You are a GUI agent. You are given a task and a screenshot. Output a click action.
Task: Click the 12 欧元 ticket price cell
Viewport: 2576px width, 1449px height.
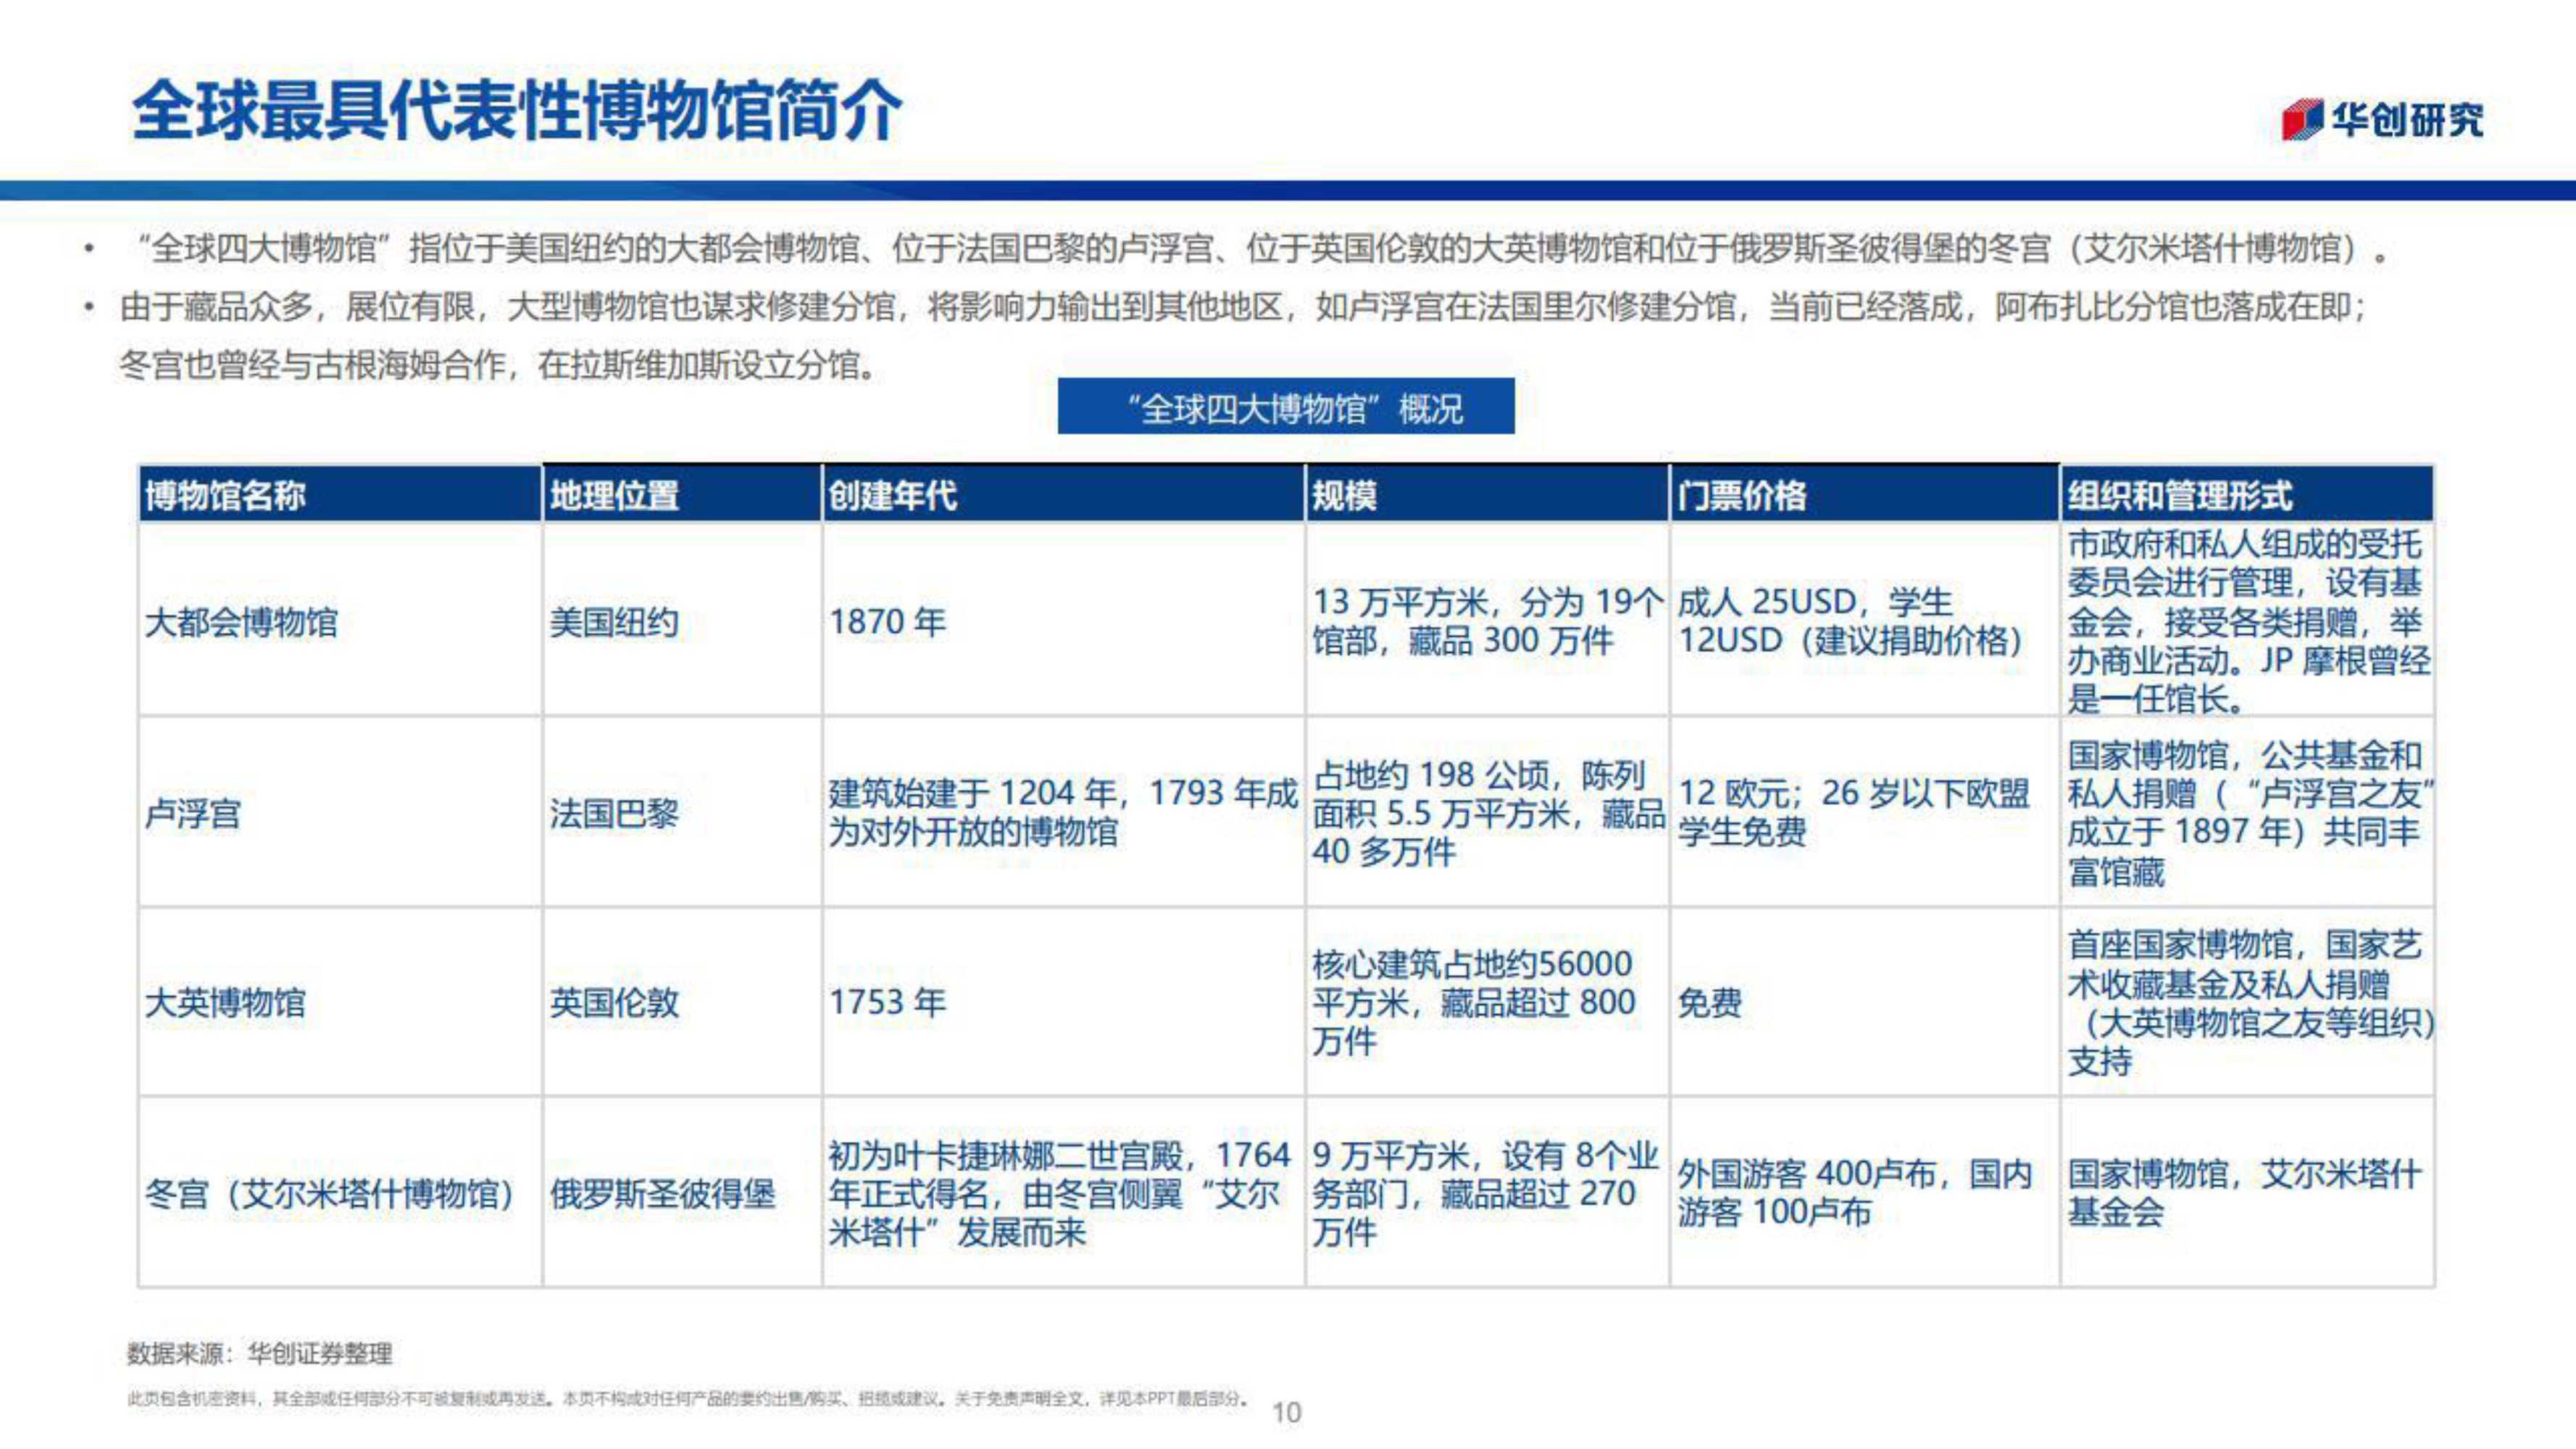(x=1865, y=812)
